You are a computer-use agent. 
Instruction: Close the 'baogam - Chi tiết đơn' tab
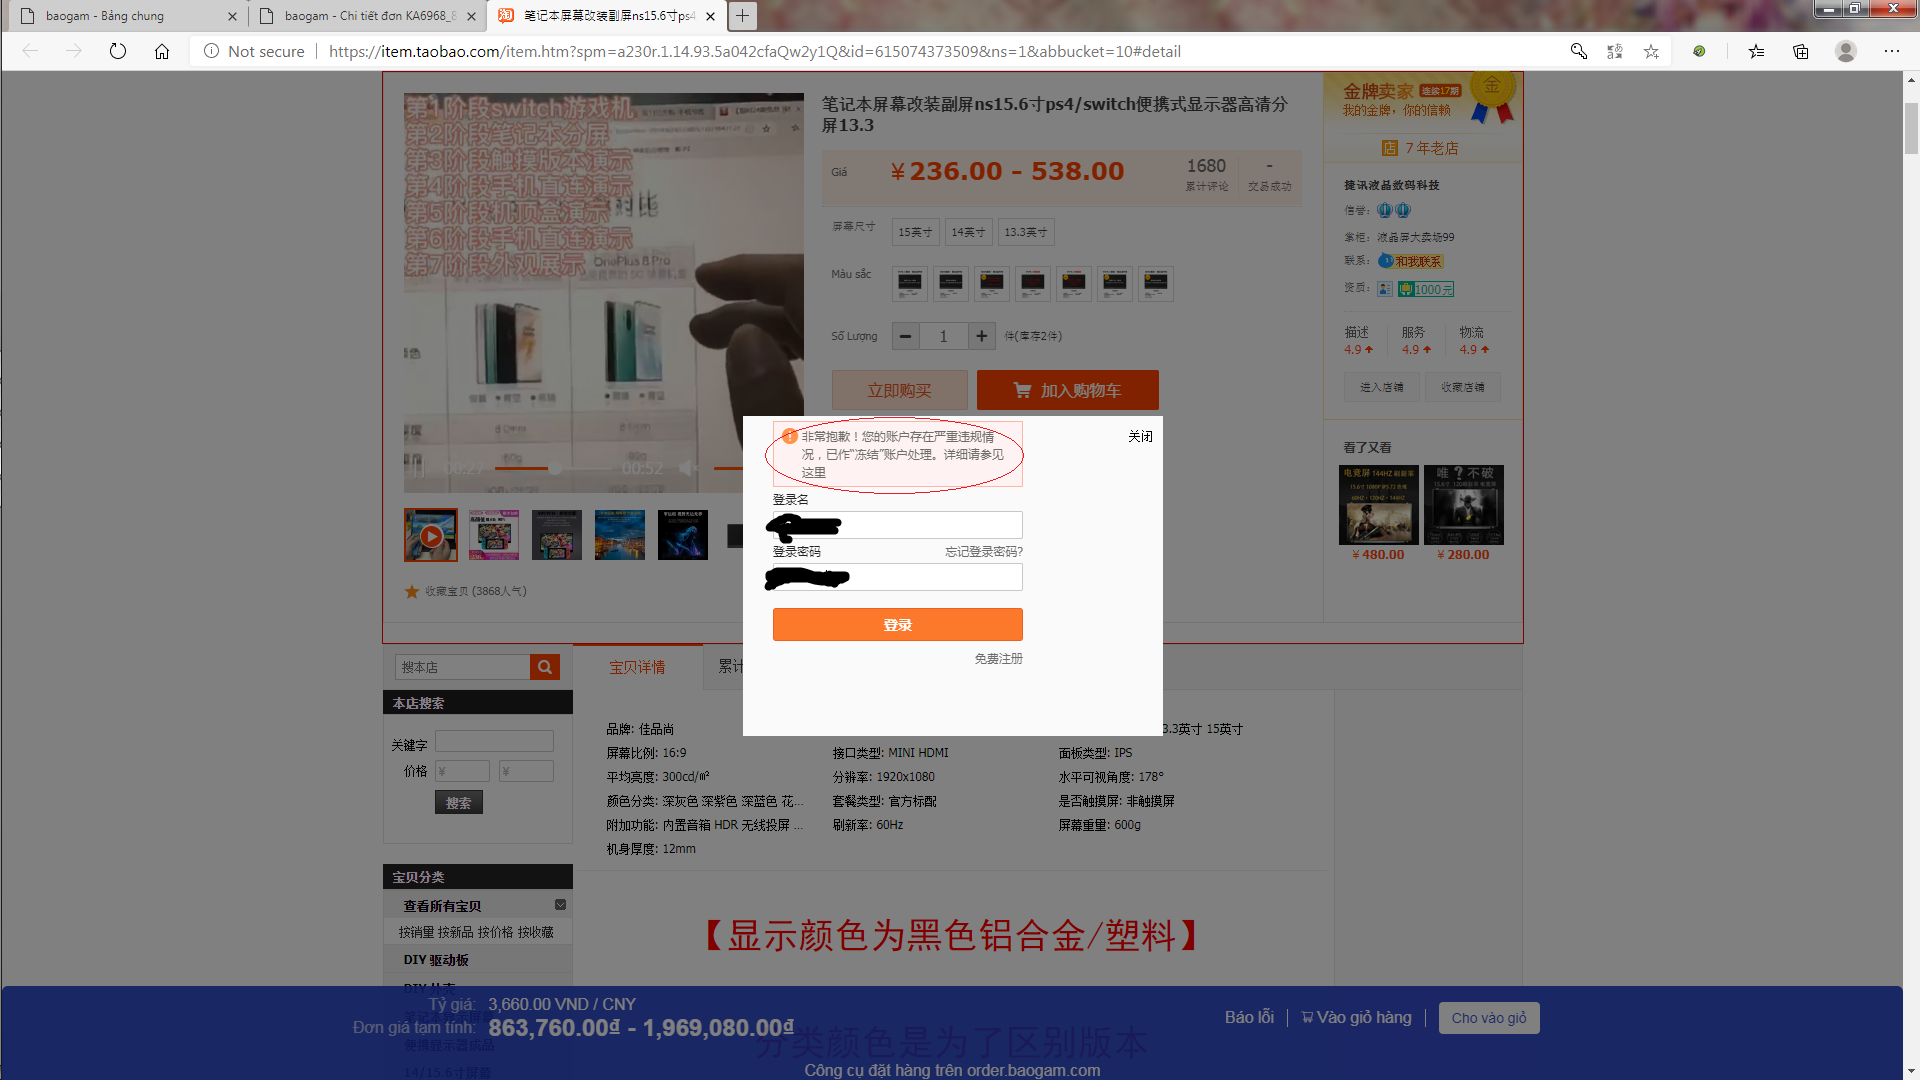pos(471,16)
